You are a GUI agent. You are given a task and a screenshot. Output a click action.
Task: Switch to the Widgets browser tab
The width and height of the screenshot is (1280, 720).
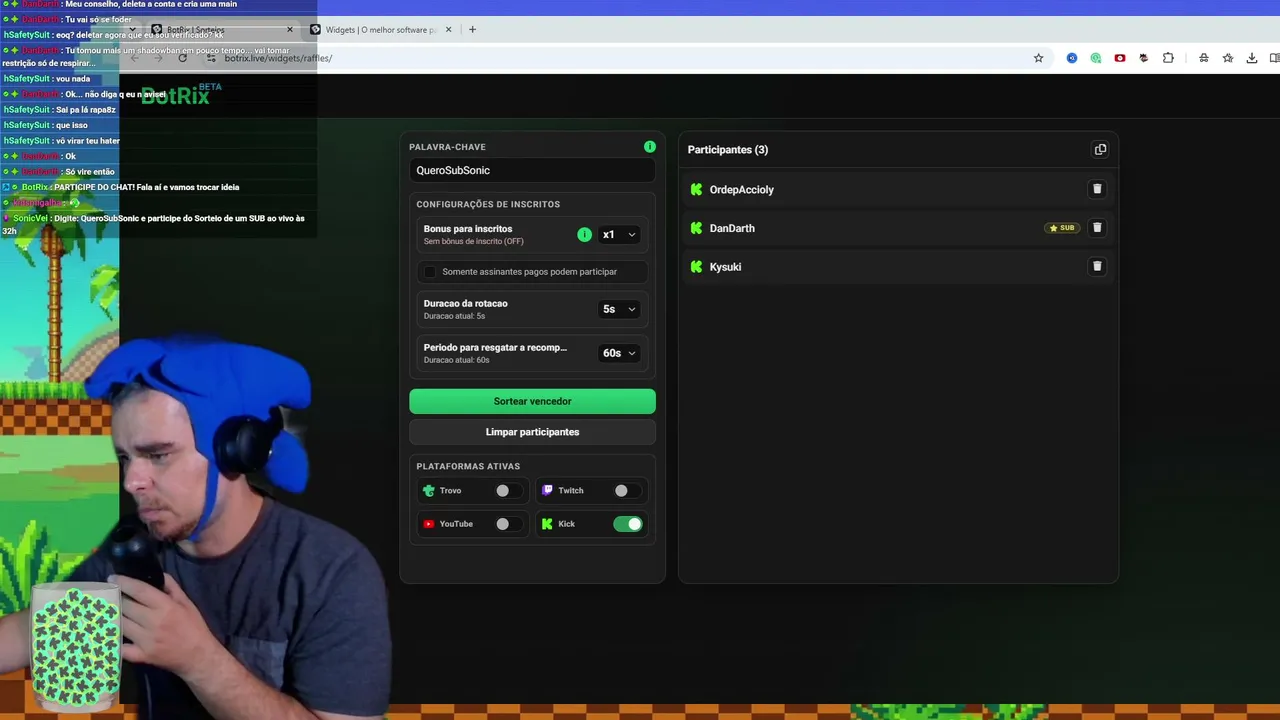click(381, 29)
